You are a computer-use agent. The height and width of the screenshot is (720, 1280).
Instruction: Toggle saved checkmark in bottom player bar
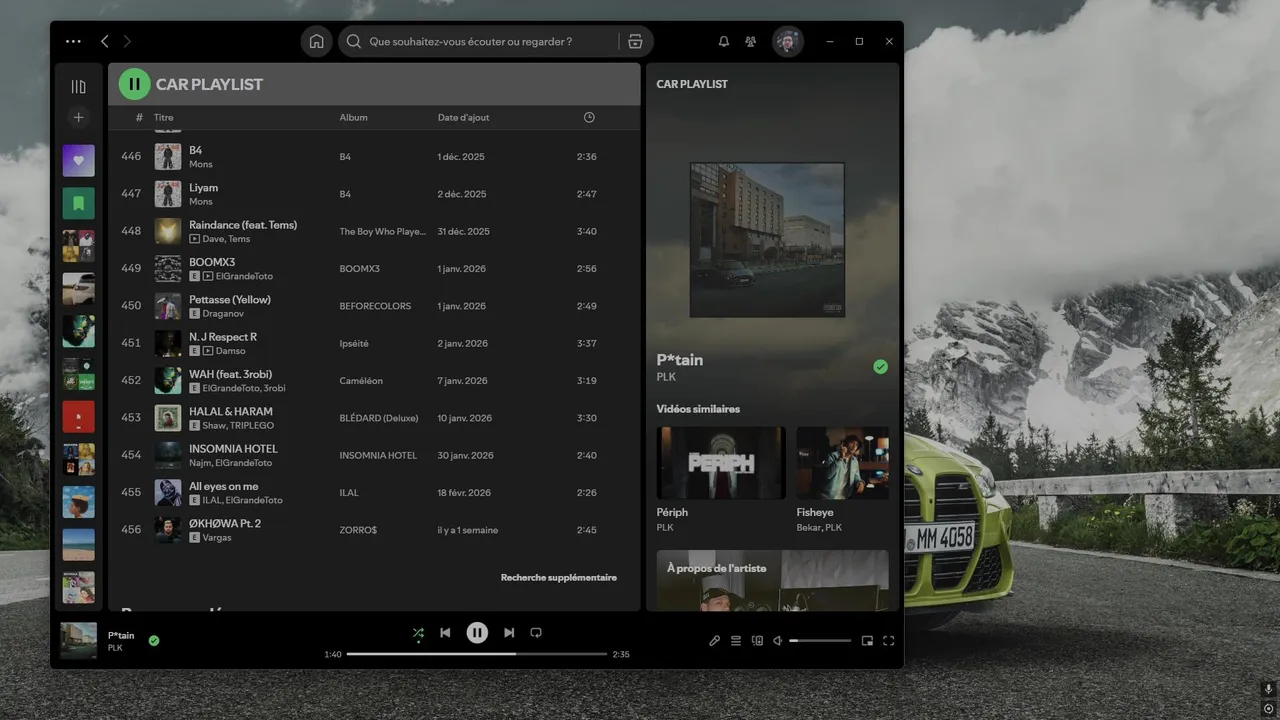point(154,640)
